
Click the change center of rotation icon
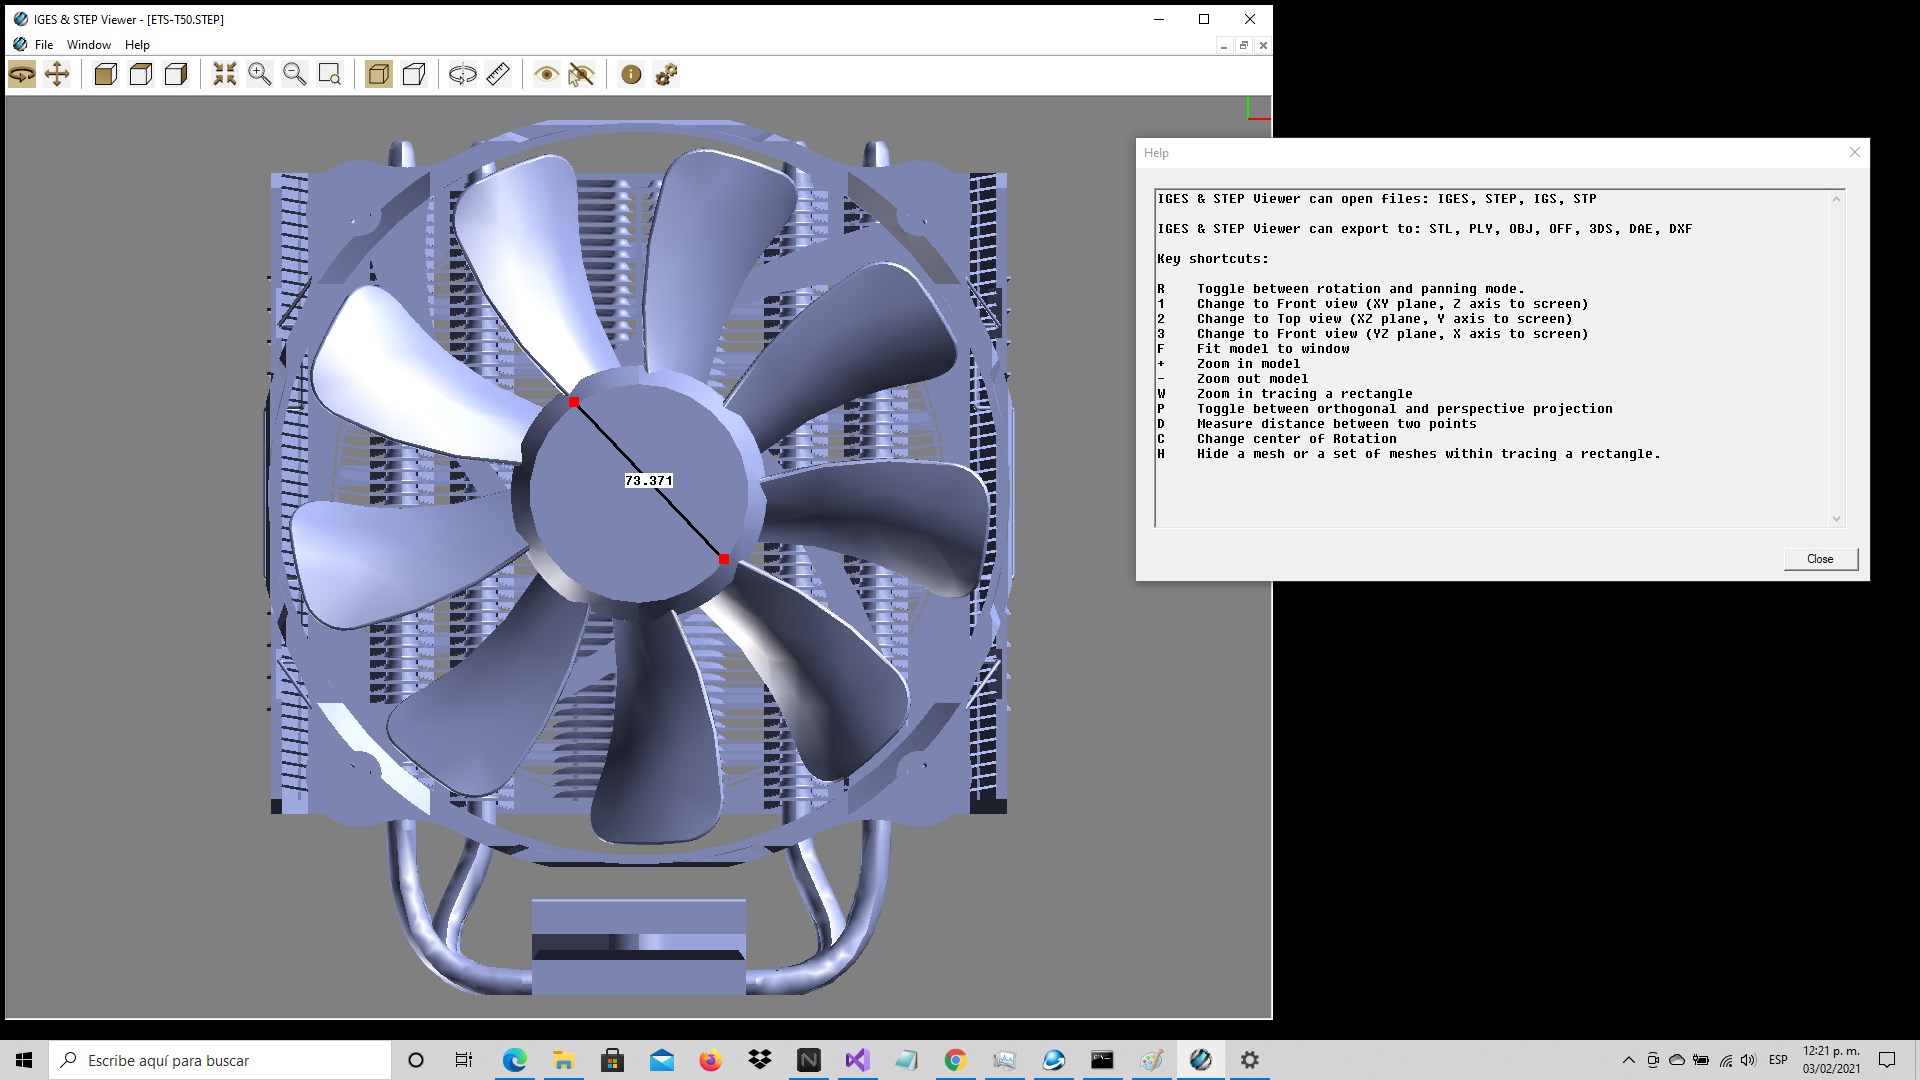click(x=462, y=74)
